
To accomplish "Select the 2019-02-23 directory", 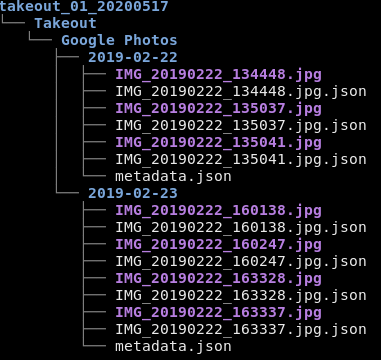I will tap(132, 193).
